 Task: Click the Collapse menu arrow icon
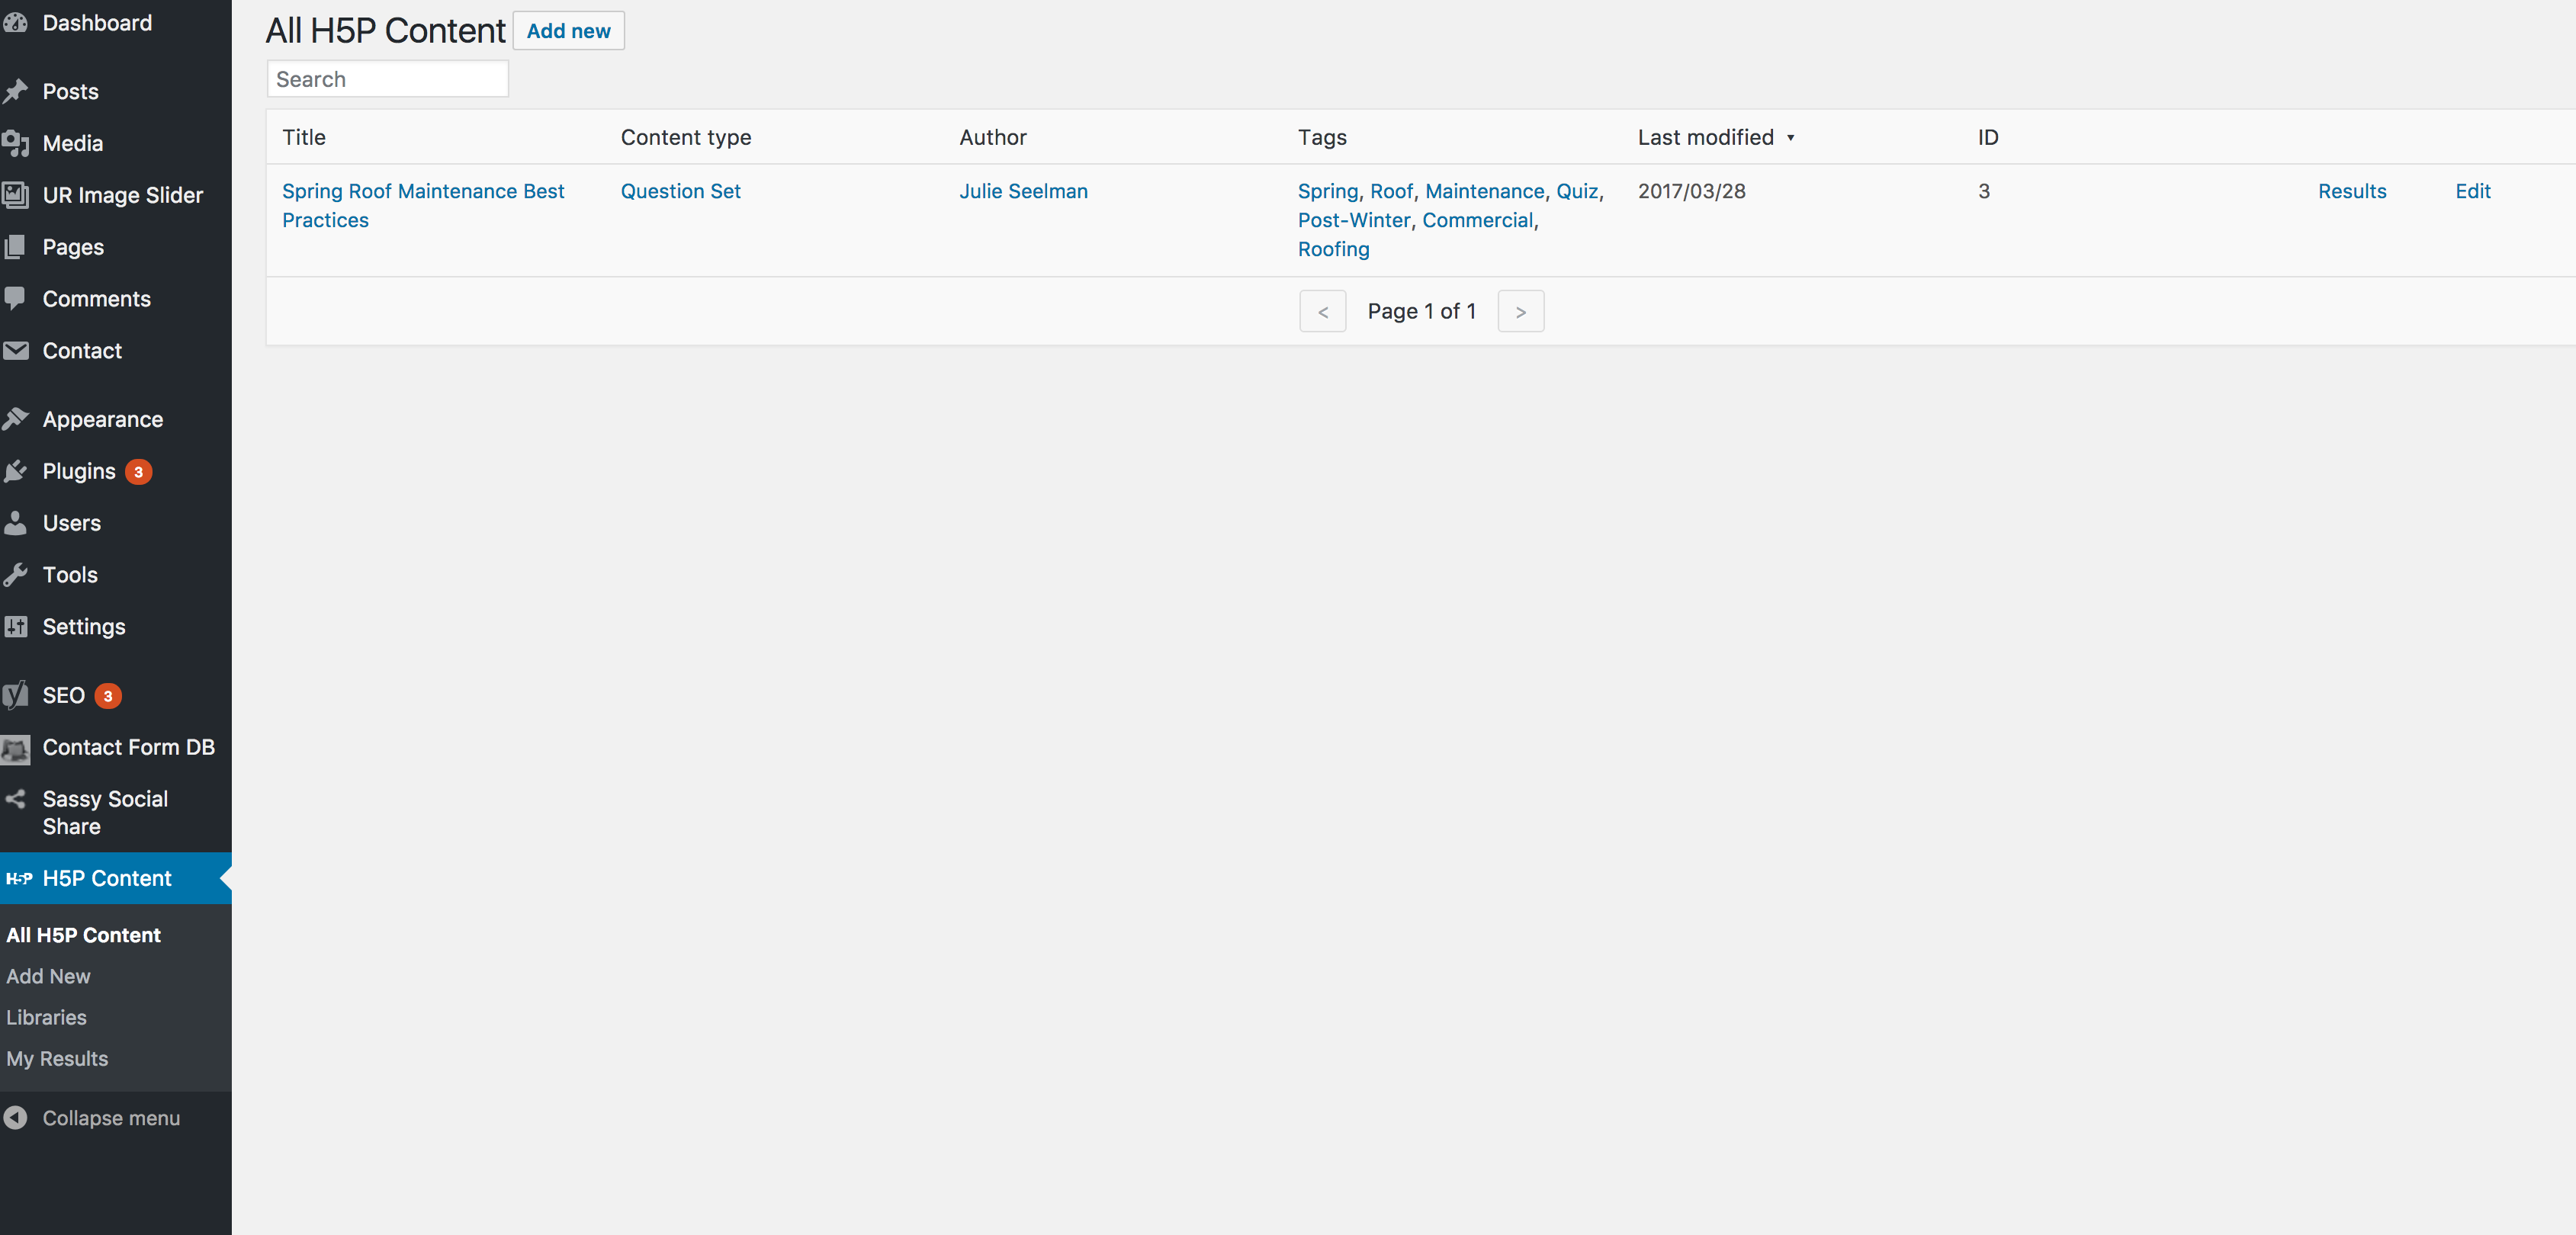pos(15,1118)
